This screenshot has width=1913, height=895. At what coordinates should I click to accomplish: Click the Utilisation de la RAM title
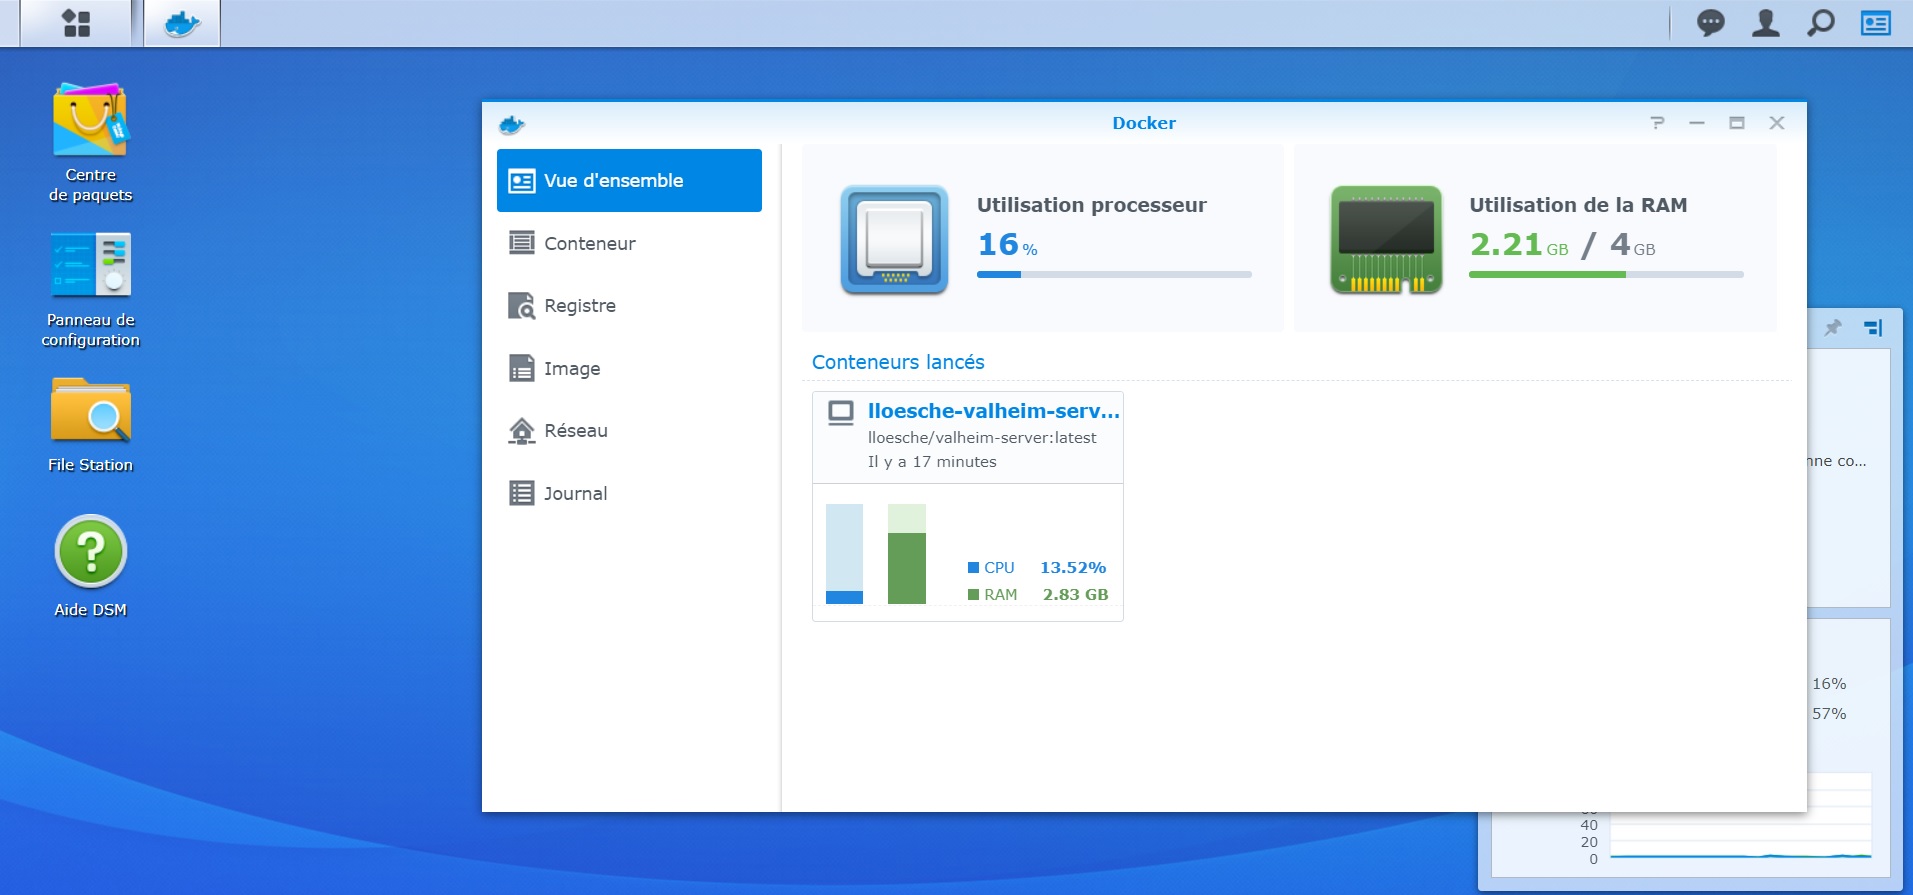tap(1578, 205)
